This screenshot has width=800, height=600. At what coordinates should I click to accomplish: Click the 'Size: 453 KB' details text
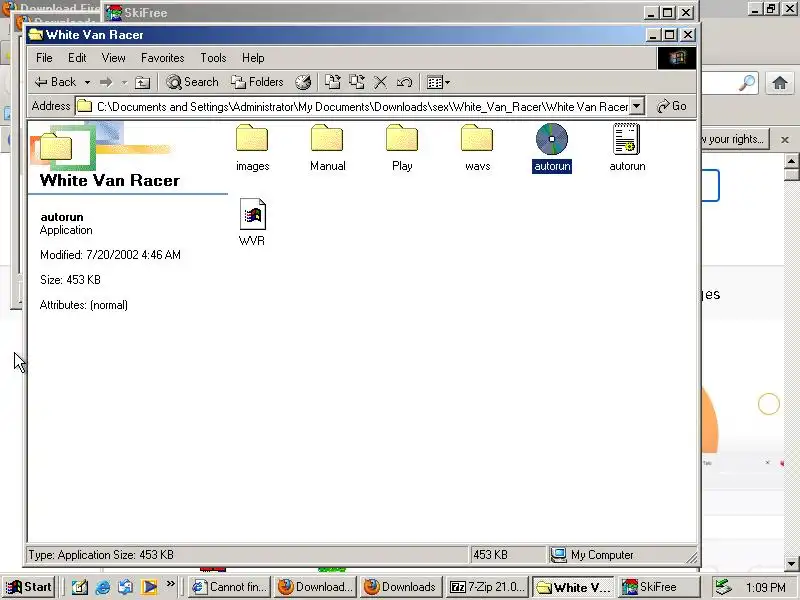tap(70, 280)
